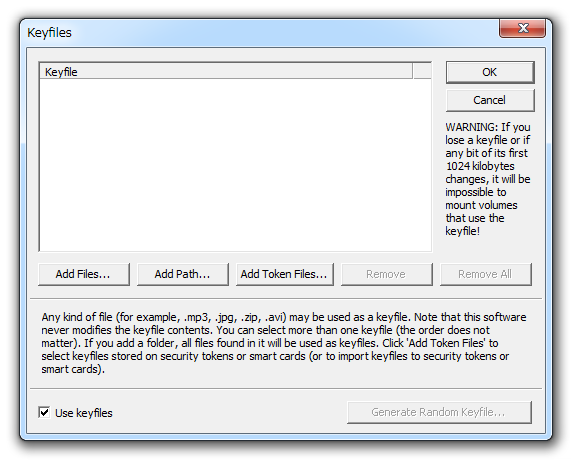Click the divider at Keyfile header's right edge

(413, 71)
